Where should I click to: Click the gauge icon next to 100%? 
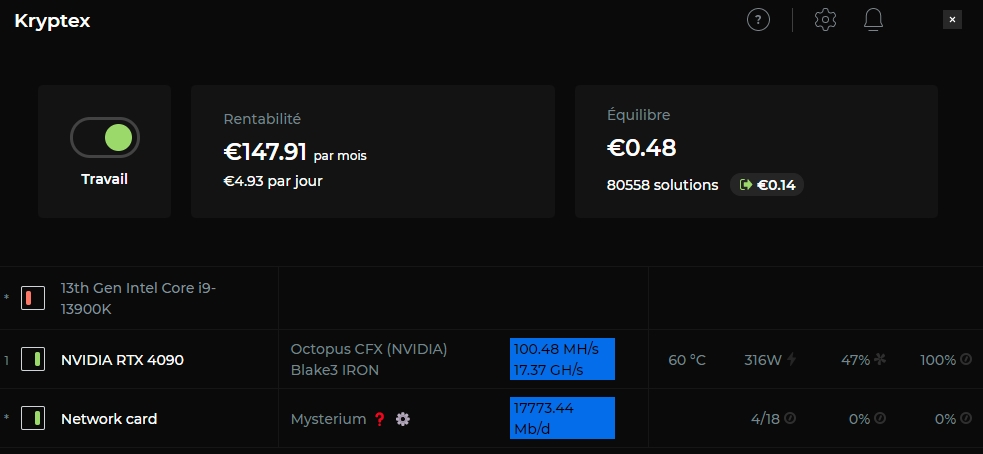[x=966, y=359]
